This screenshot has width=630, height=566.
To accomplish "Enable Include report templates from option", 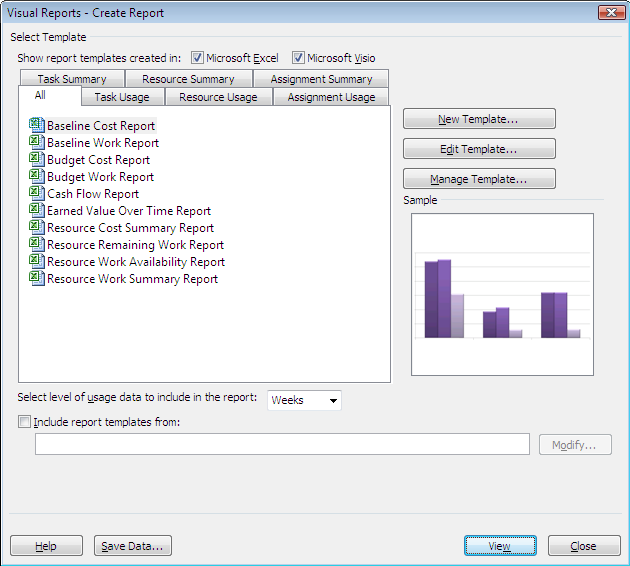I will pos(25,422).
